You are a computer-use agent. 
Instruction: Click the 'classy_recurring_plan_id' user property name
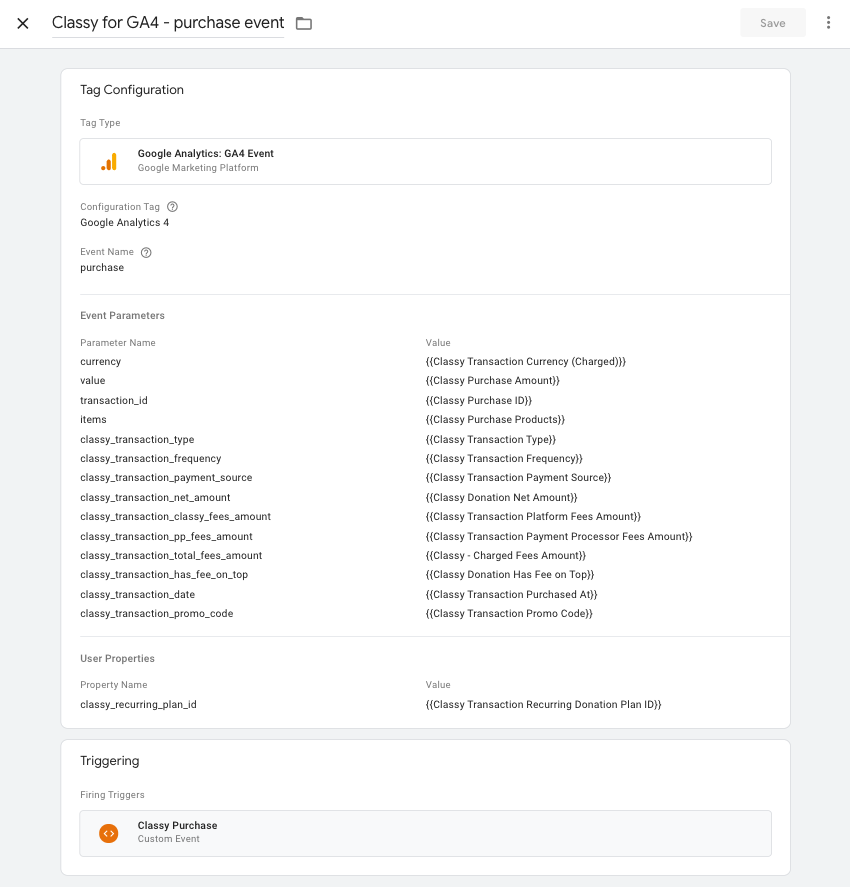click(139, 705)
